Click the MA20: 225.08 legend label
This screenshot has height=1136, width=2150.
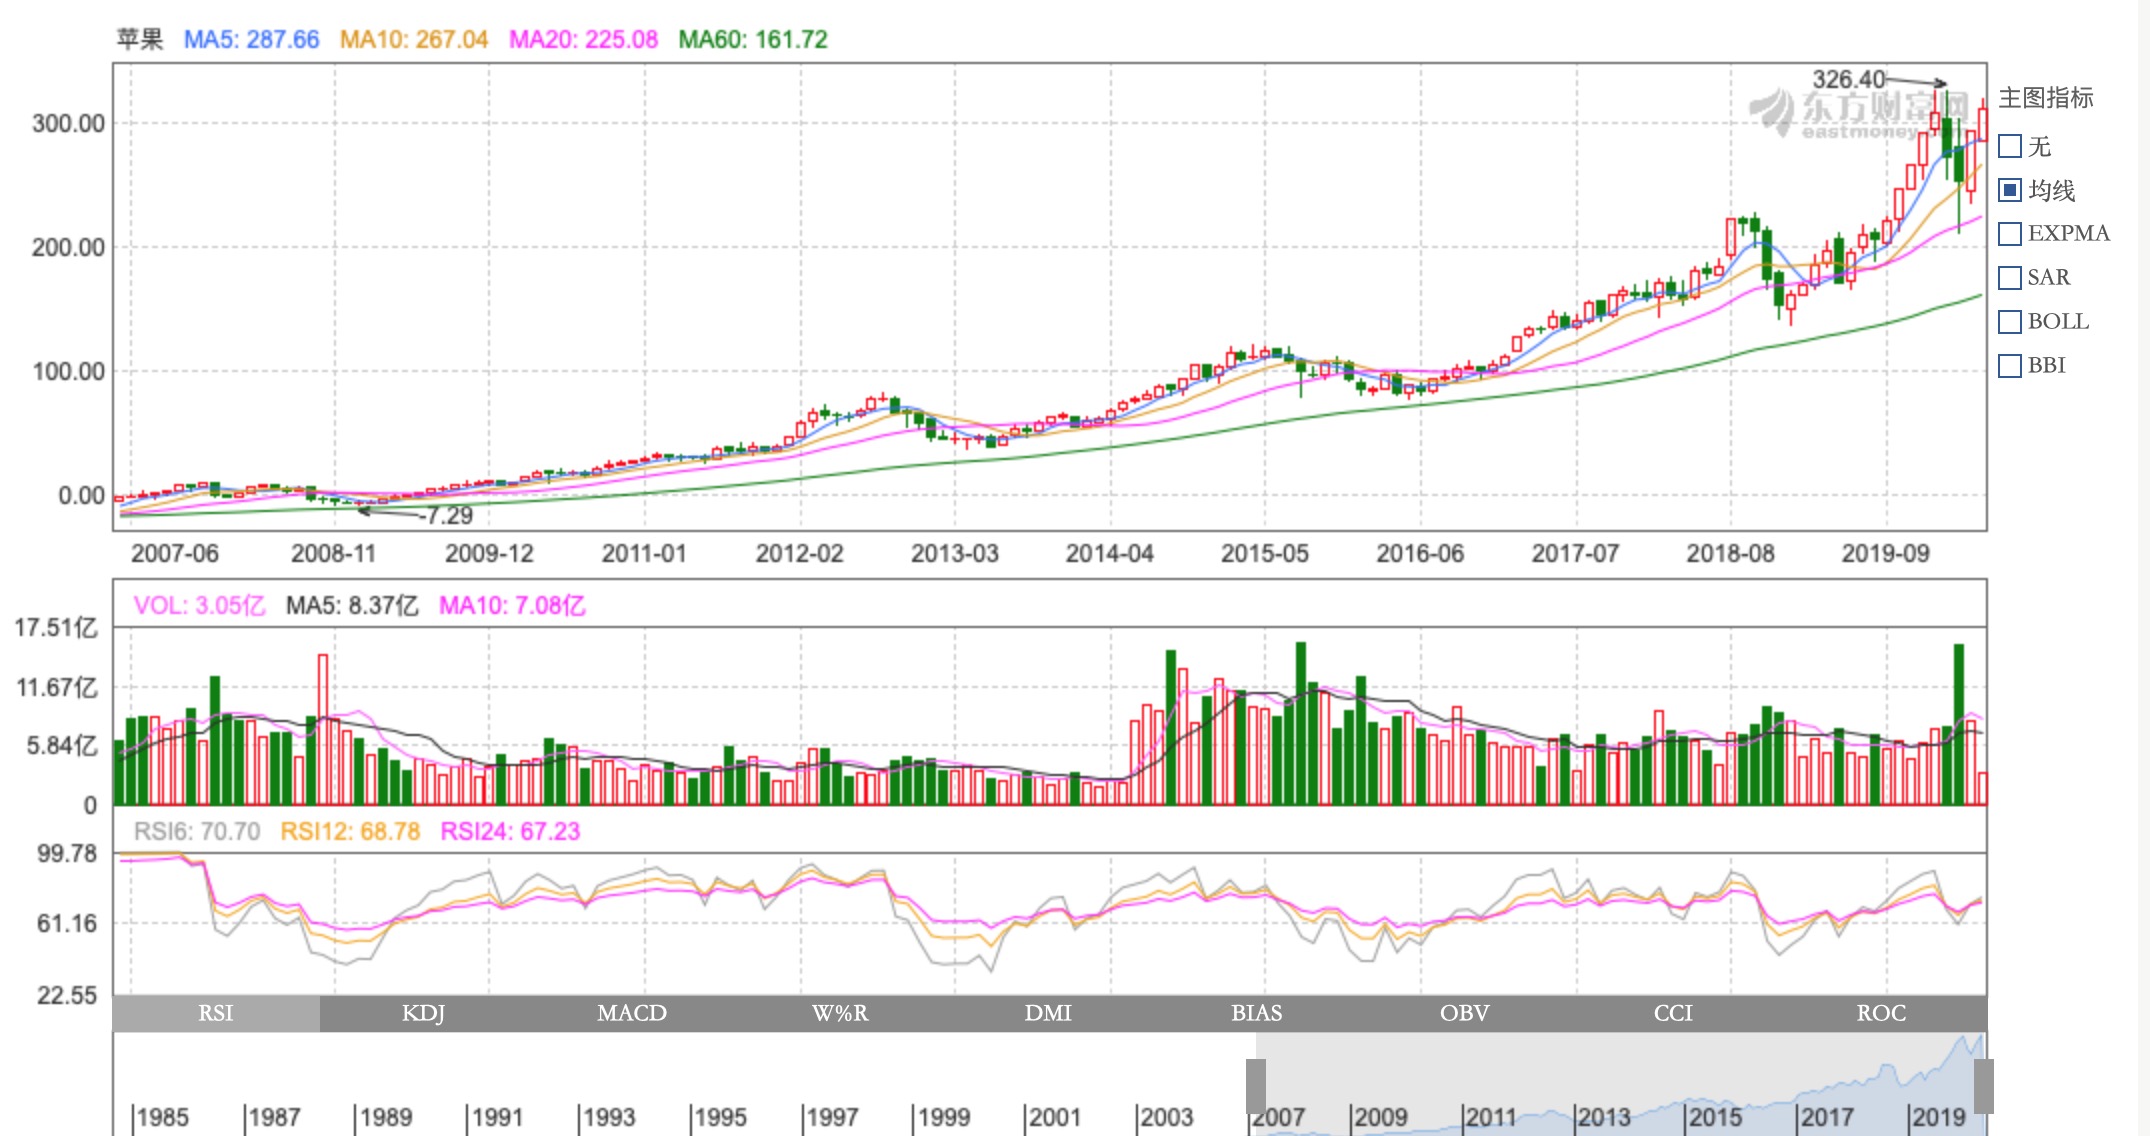[583, 40]
